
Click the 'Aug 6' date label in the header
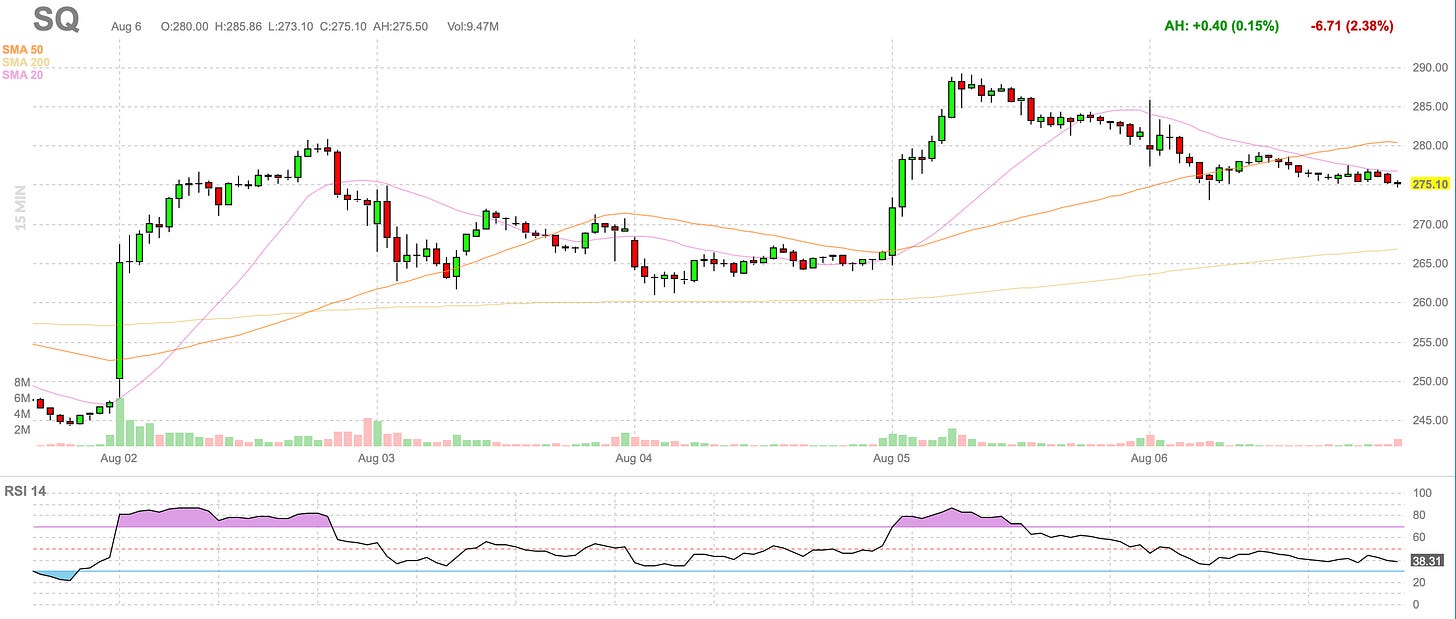point(126,26)
